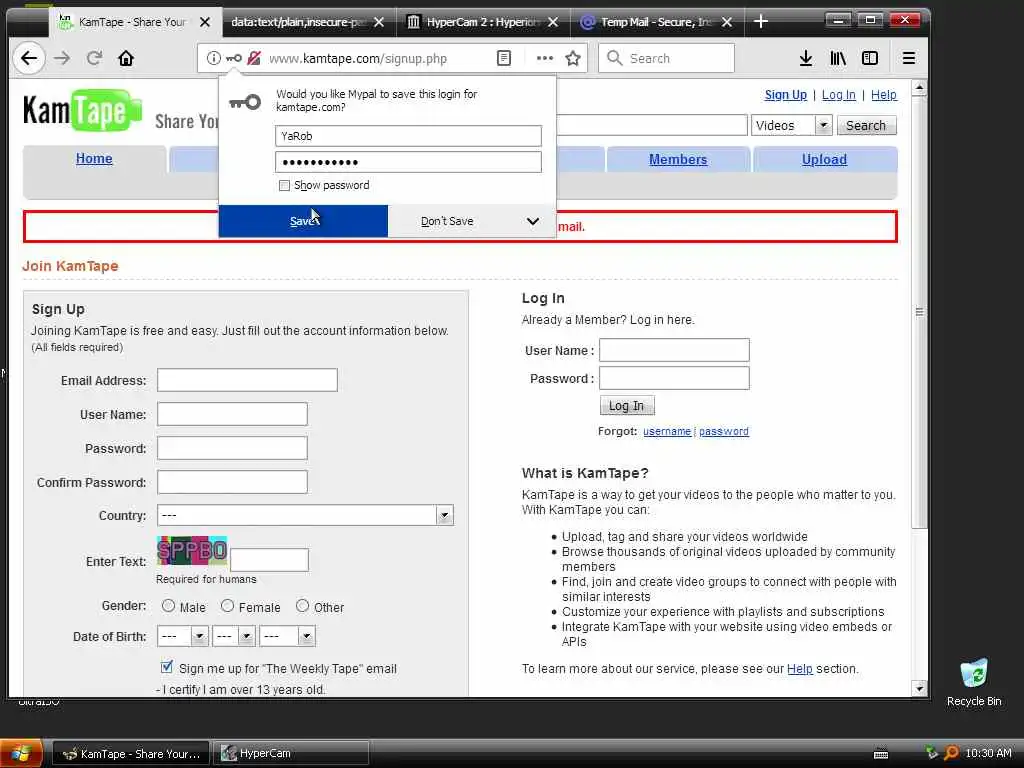Click the page scrollbar up arrow
Viewport: 1024px width, 768px height.
point(920,87)
